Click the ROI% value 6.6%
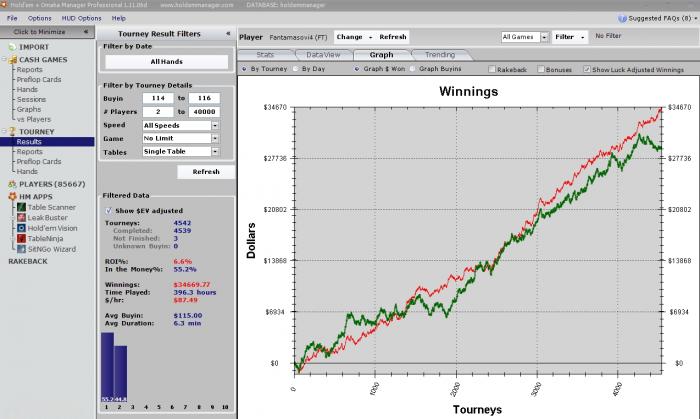 [183, 261]
